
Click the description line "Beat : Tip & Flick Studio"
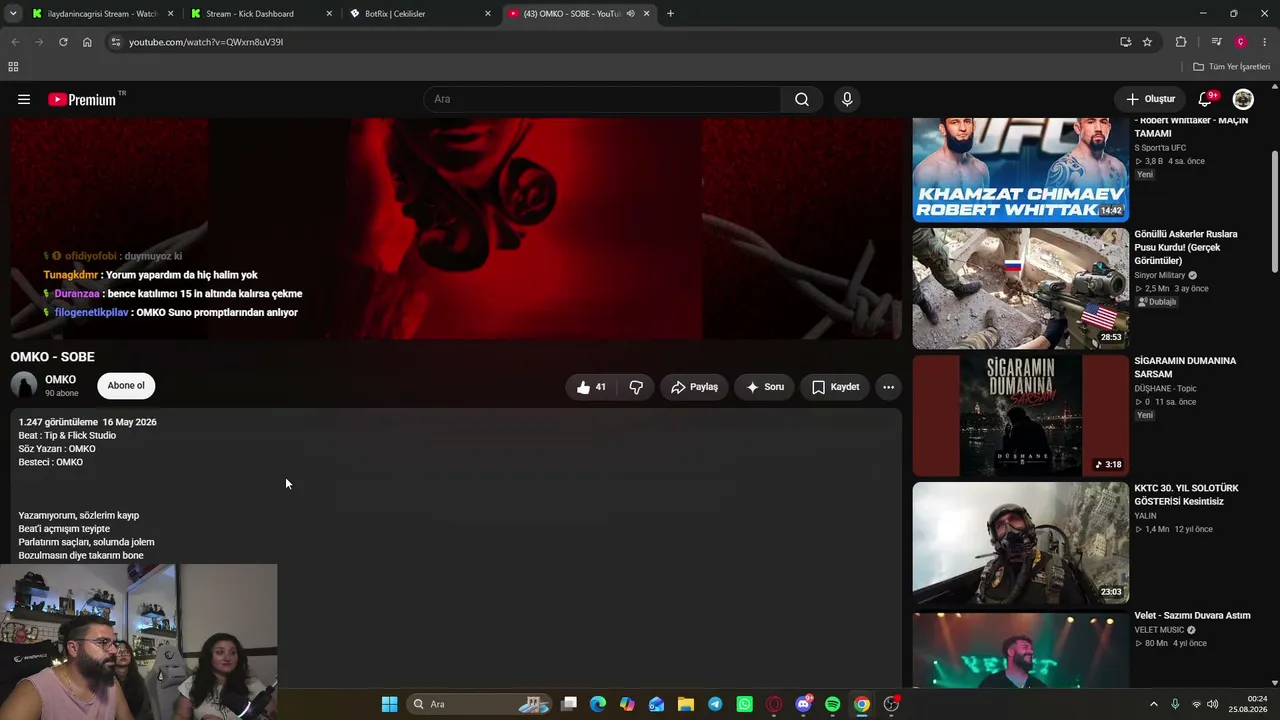[x=67, y=435]
